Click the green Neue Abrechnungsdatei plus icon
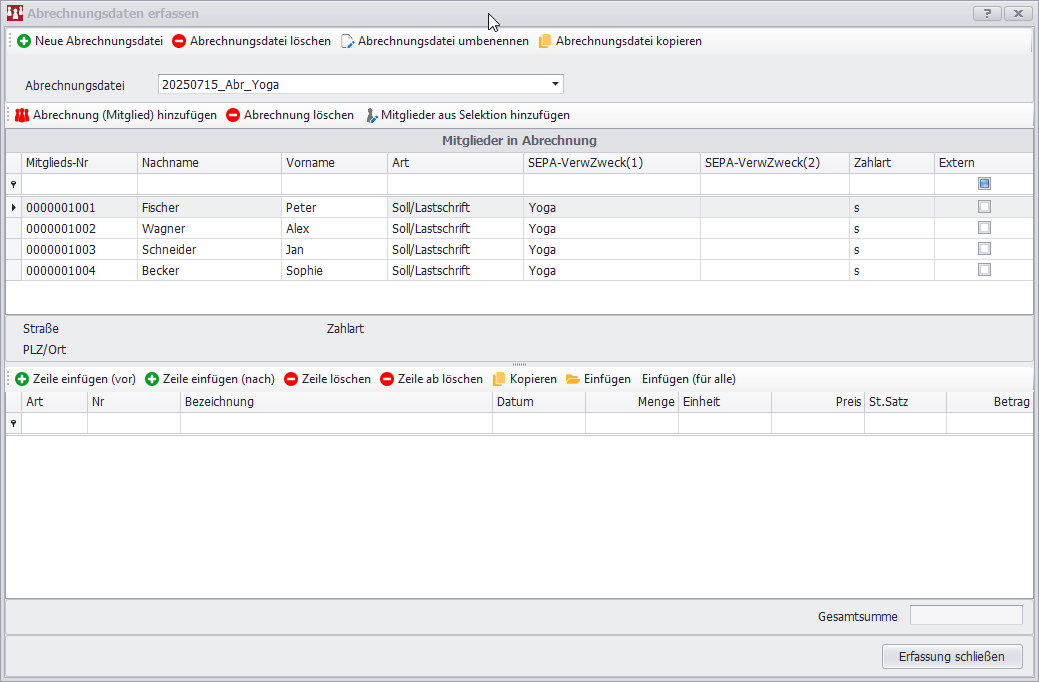The height and width of the screenshot is (682, 1039). [24, 41]
